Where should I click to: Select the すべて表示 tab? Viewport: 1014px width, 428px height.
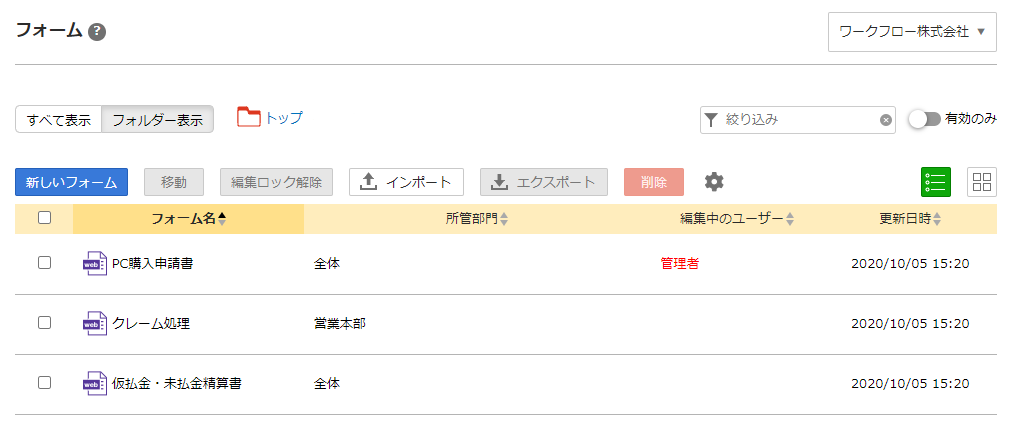click(x=59, y=120)
